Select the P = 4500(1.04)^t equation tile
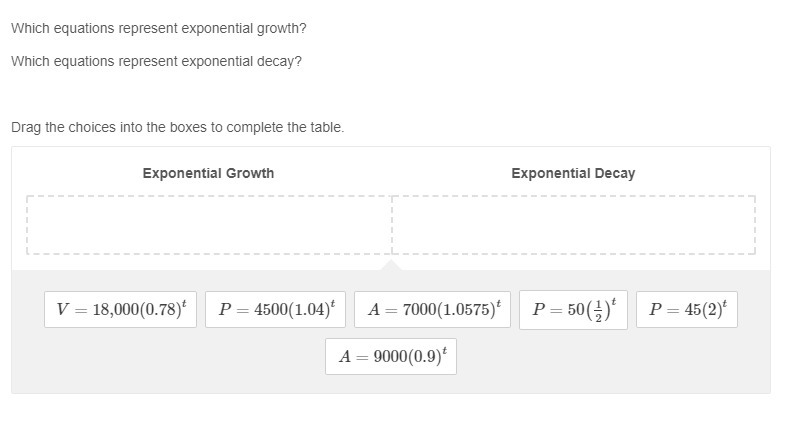Viewport: 801px width, 435px height. pyautogui.click(x=275, y=309)
